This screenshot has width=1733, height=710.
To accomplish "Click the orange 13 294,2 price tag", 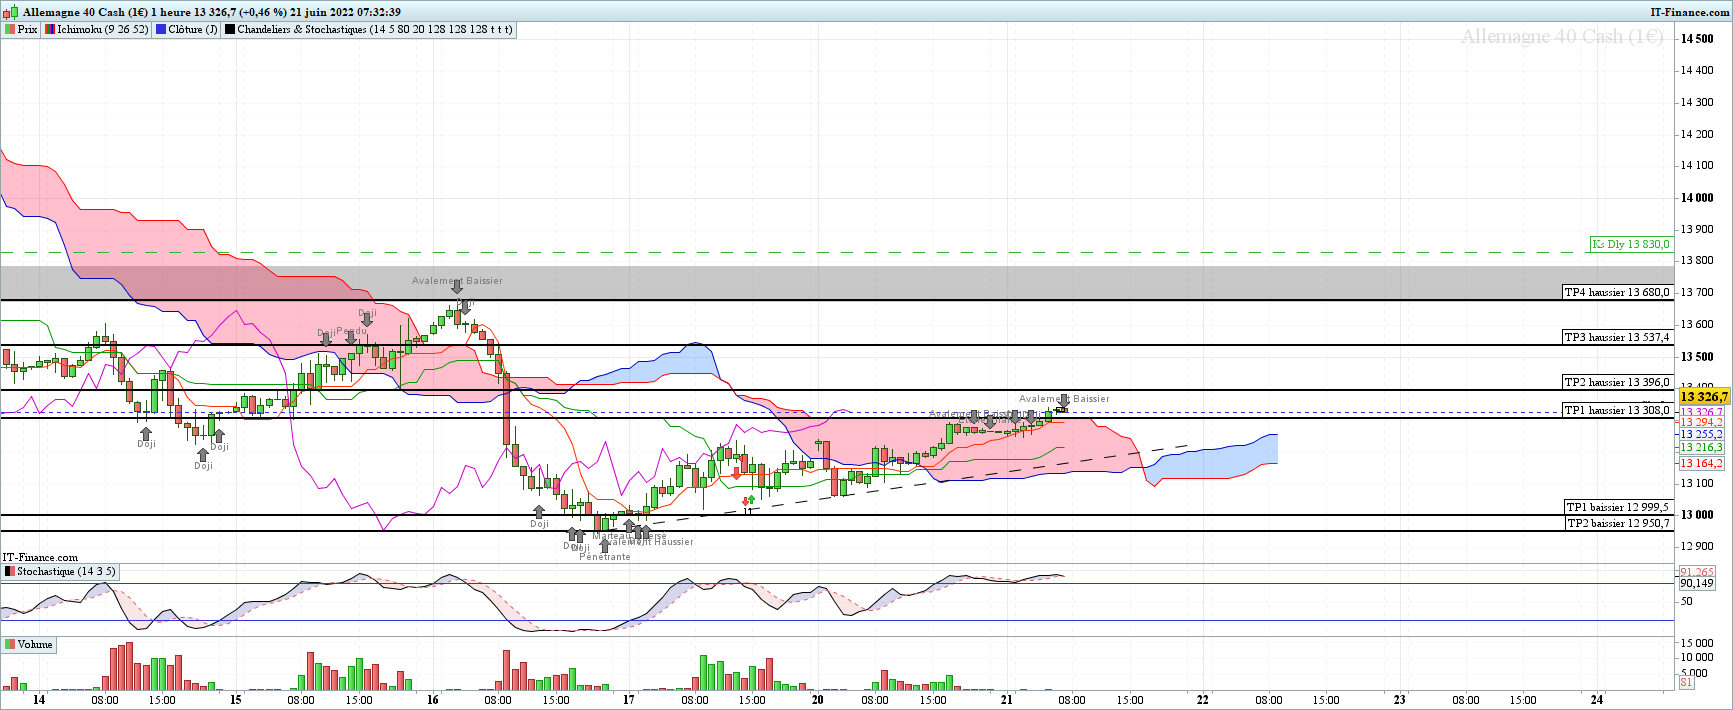I will tap(1701, 422).
